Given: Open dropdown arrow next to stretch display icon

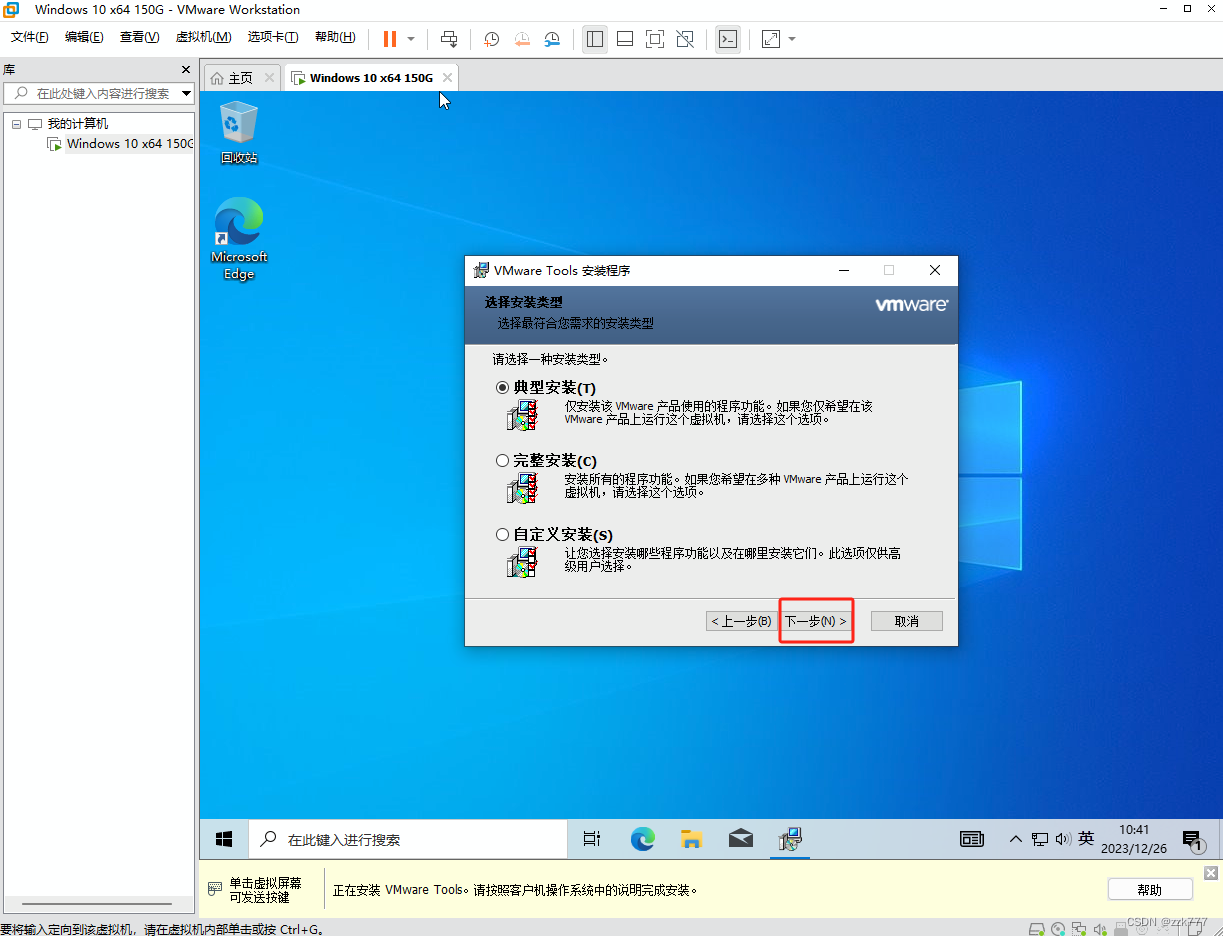Looking at the screenshot, I should [792, 39].
